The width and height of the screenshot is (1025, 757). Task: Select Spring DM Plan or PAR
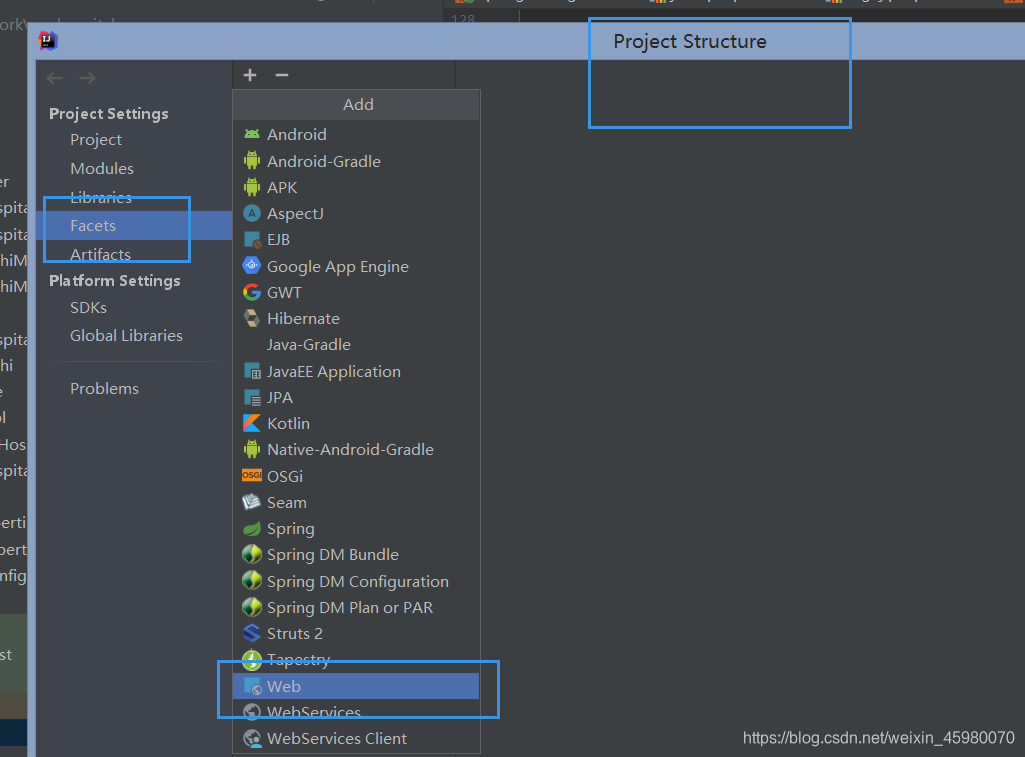(356, 607)
